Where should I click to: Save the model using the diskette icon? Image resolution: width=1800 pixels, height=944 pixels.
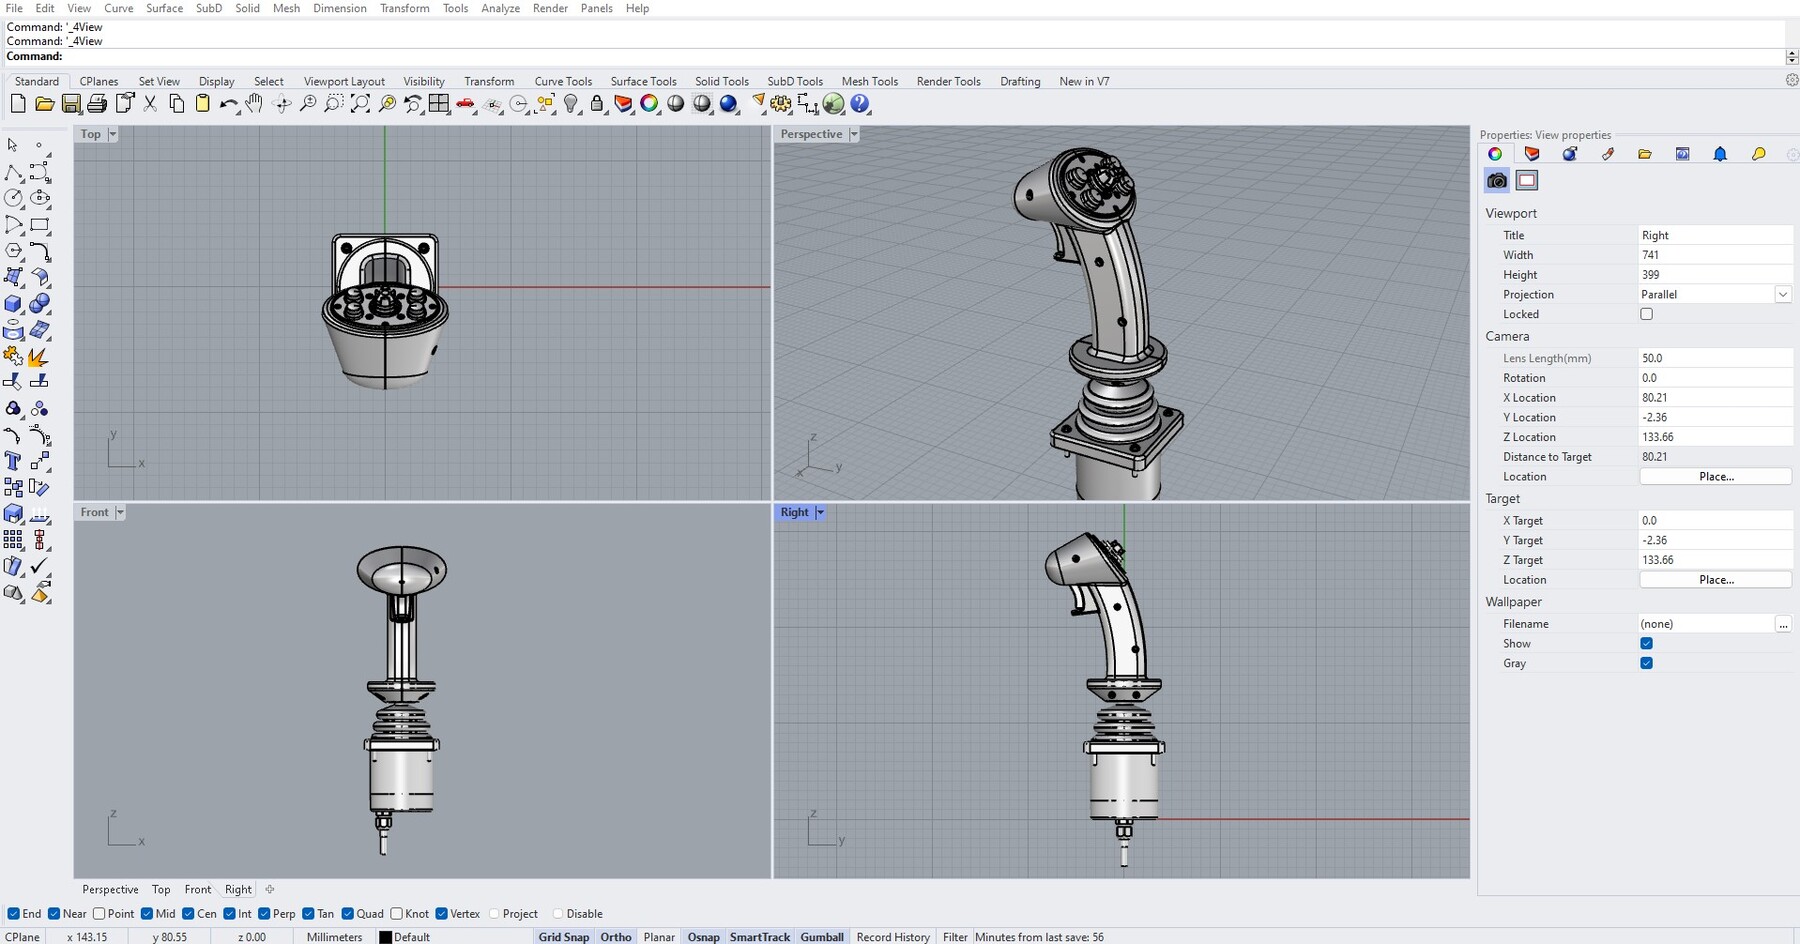pos(72,103)
